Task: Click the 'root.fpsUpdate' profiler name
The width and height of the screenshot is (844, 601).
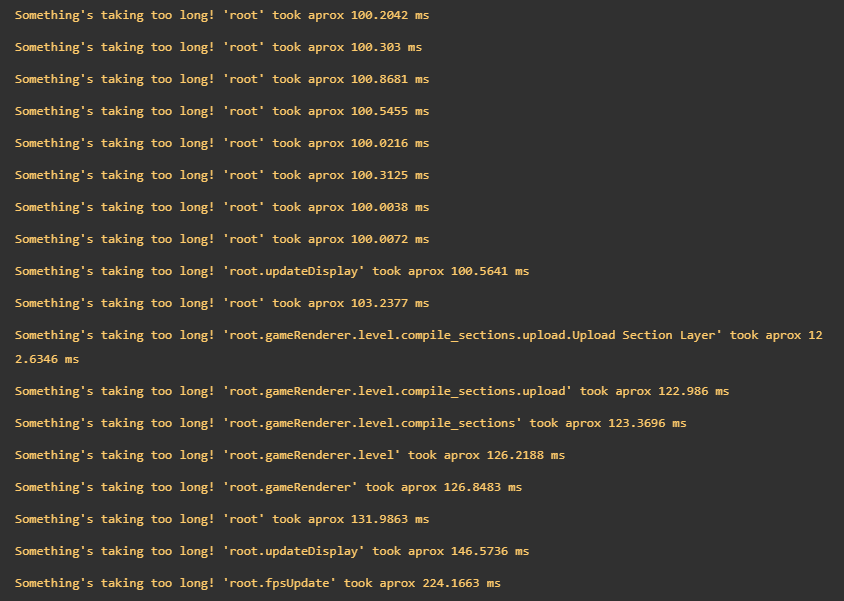Action: click(x=279, y=583)
